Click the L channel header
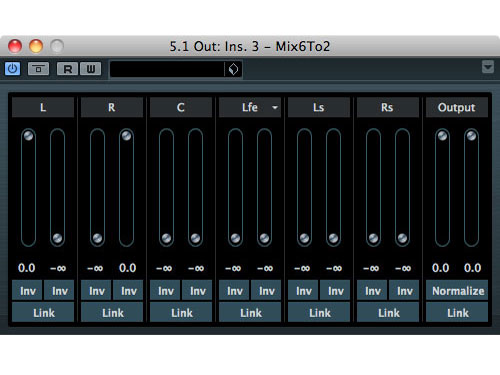 pos(43,107)
